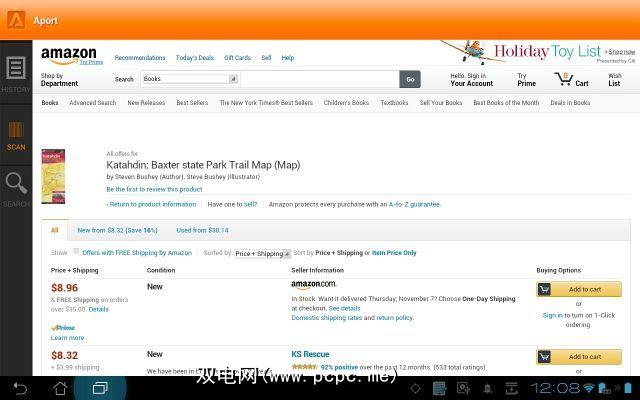
Task: Open A-to-Z guarantee link
Action: pos(414,204)
